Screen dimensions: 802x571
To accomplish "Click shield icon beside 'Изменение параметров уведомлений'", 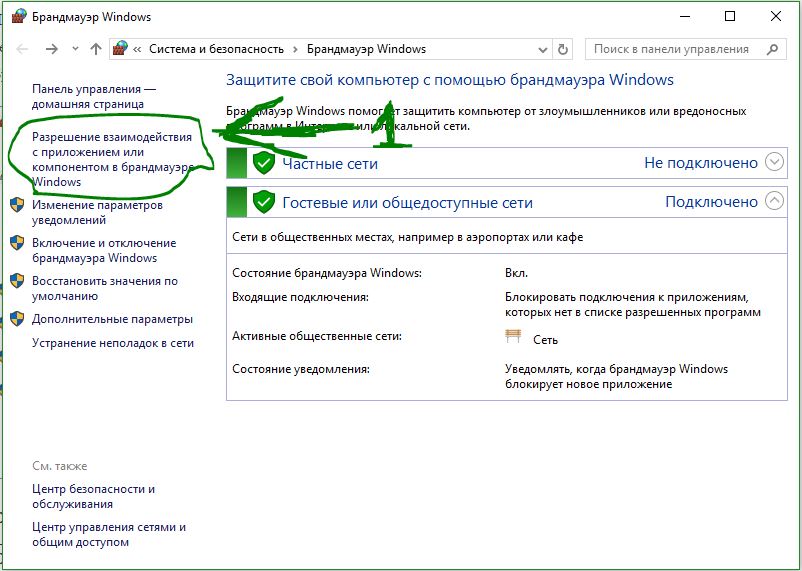I will (17, 205).
